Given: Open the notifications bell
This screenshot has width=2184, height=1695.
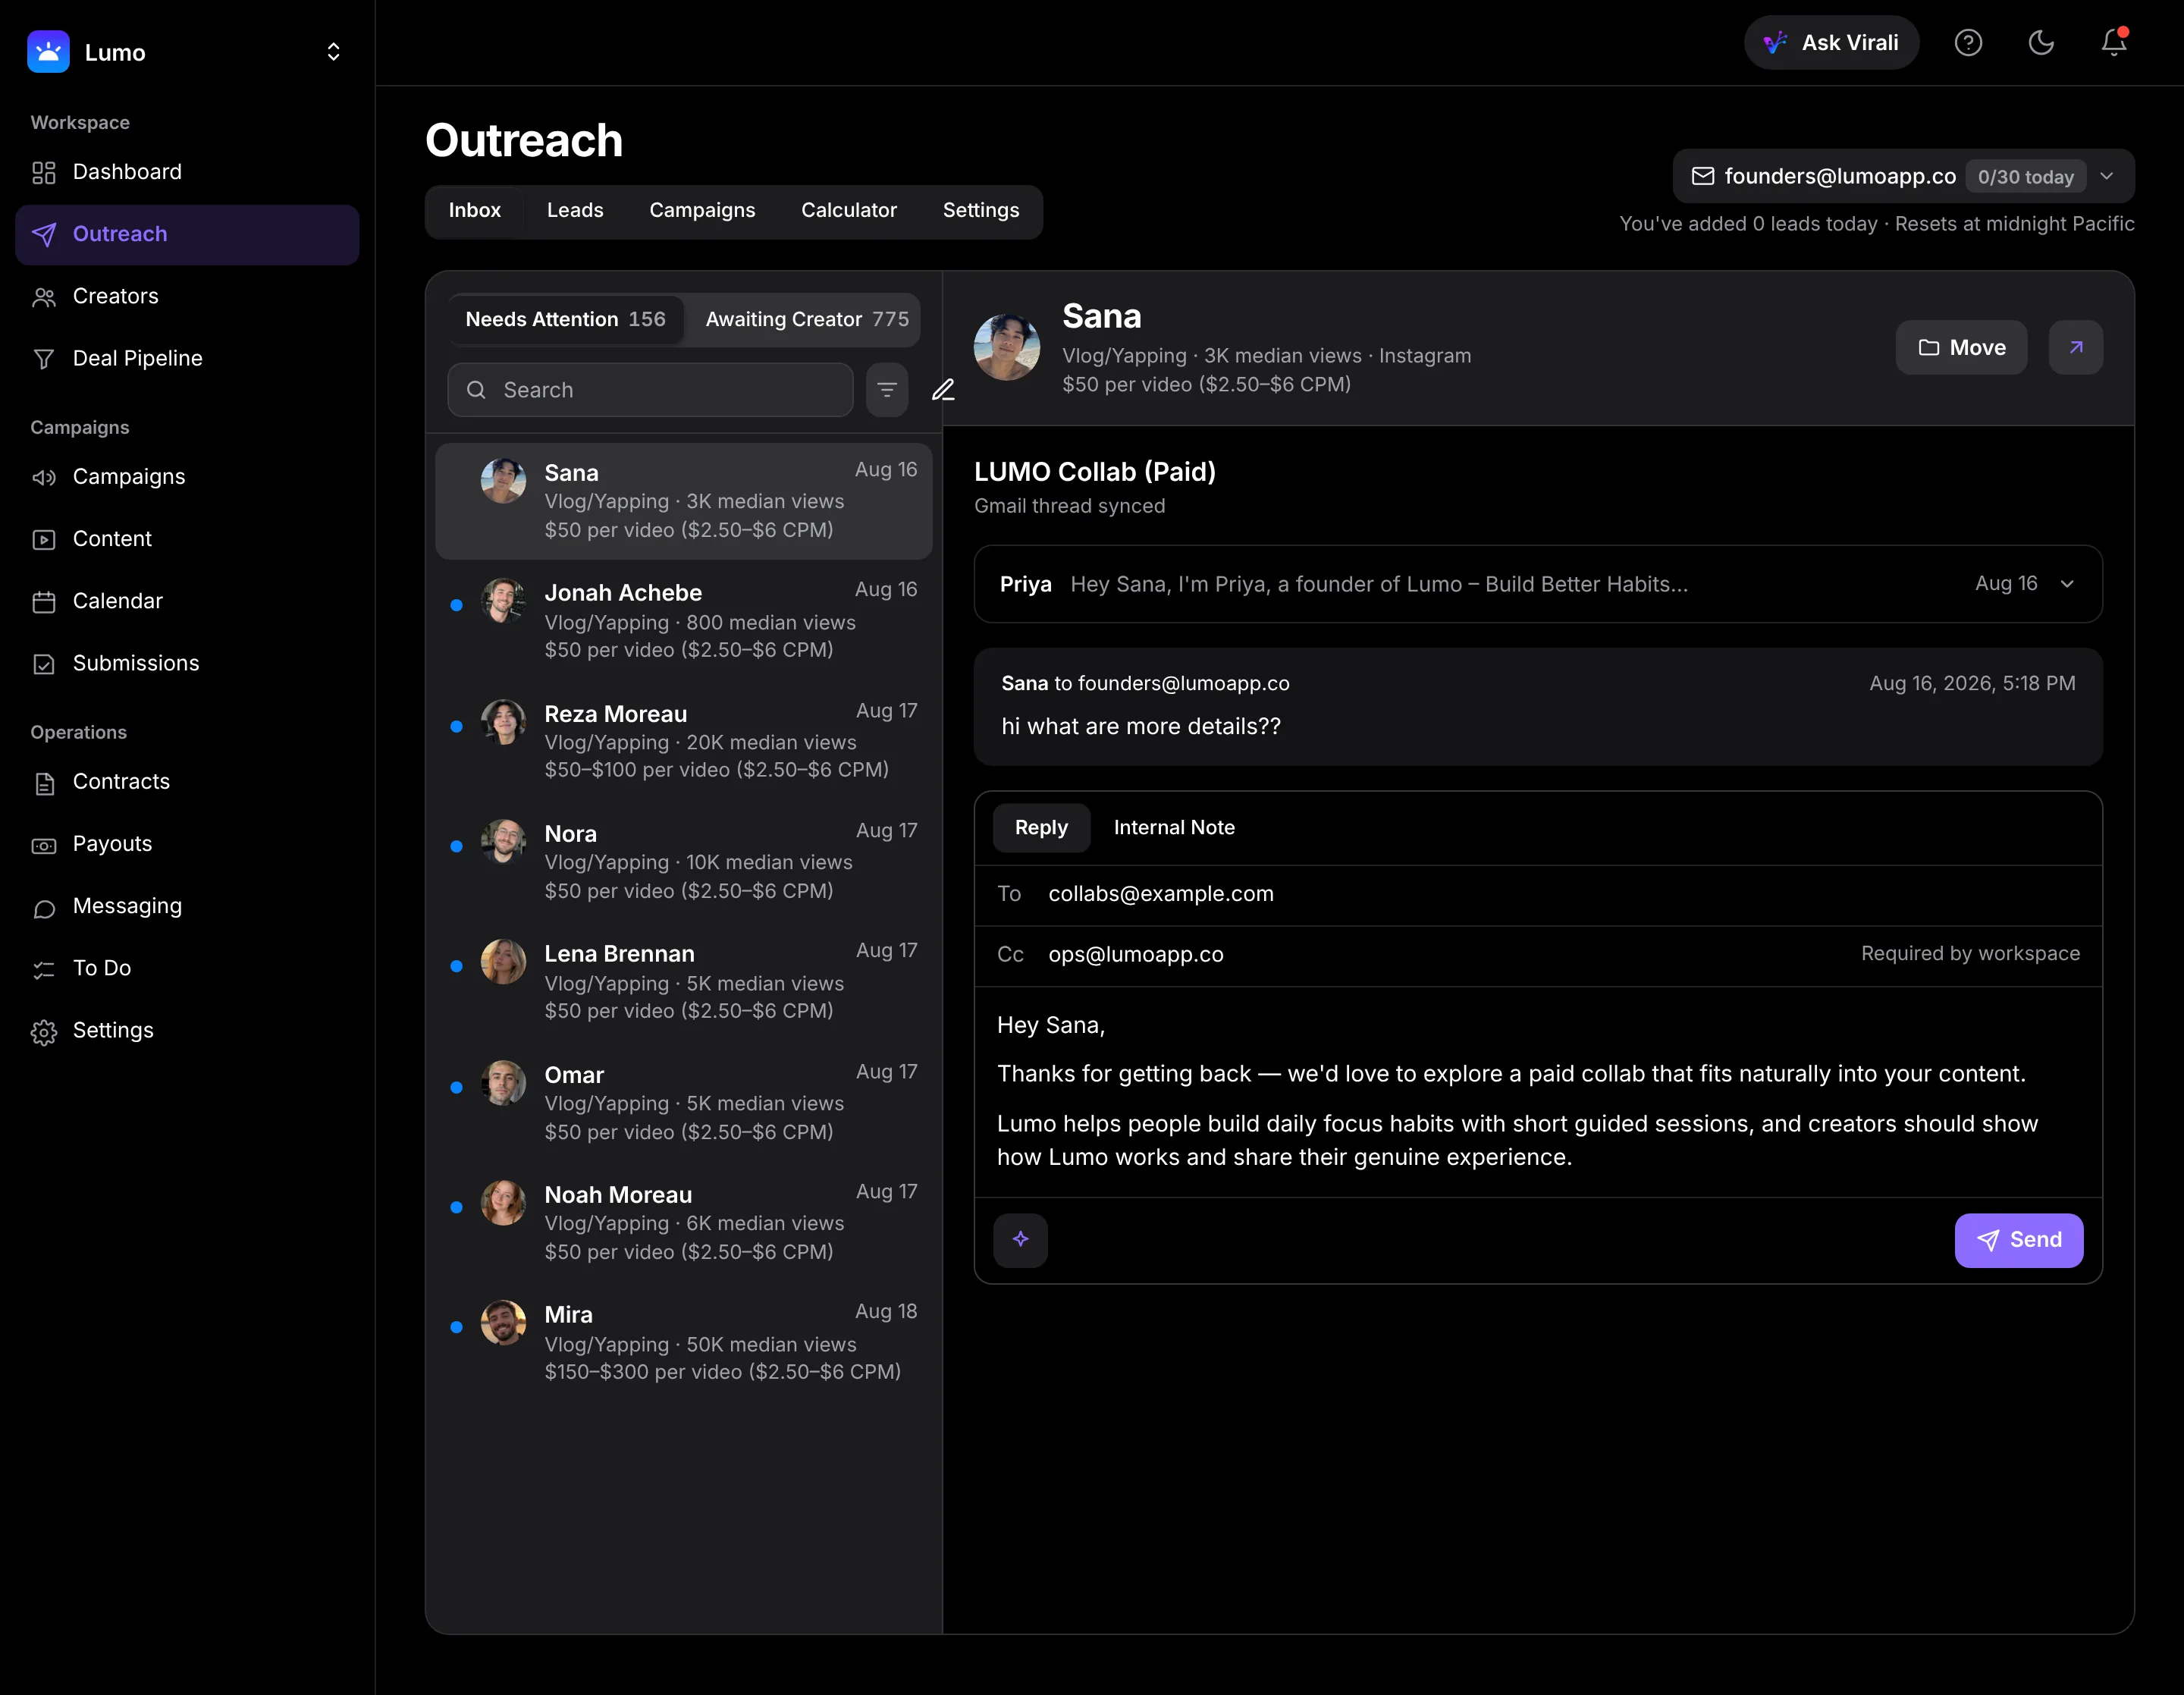Looking at the screenshot, I should pyautogui.click(x=2113, y=43).
